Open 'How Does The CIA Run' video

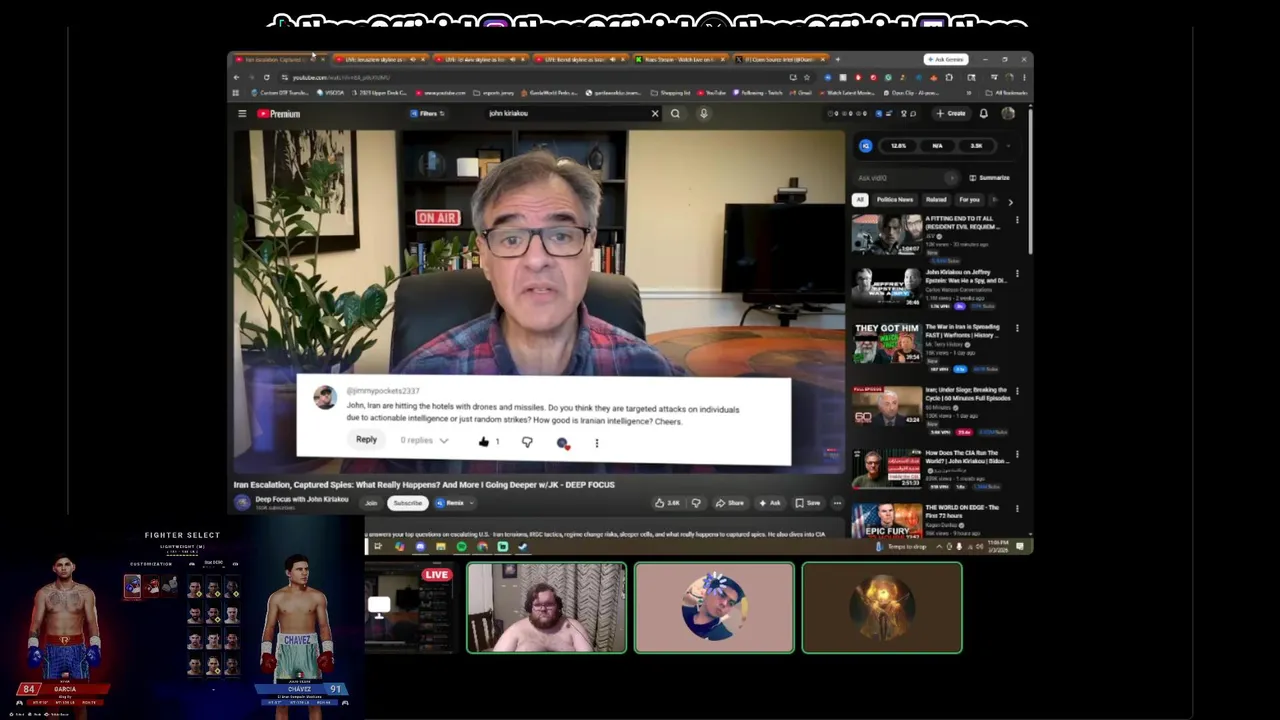pyautogui.click(x=887, y=468)
